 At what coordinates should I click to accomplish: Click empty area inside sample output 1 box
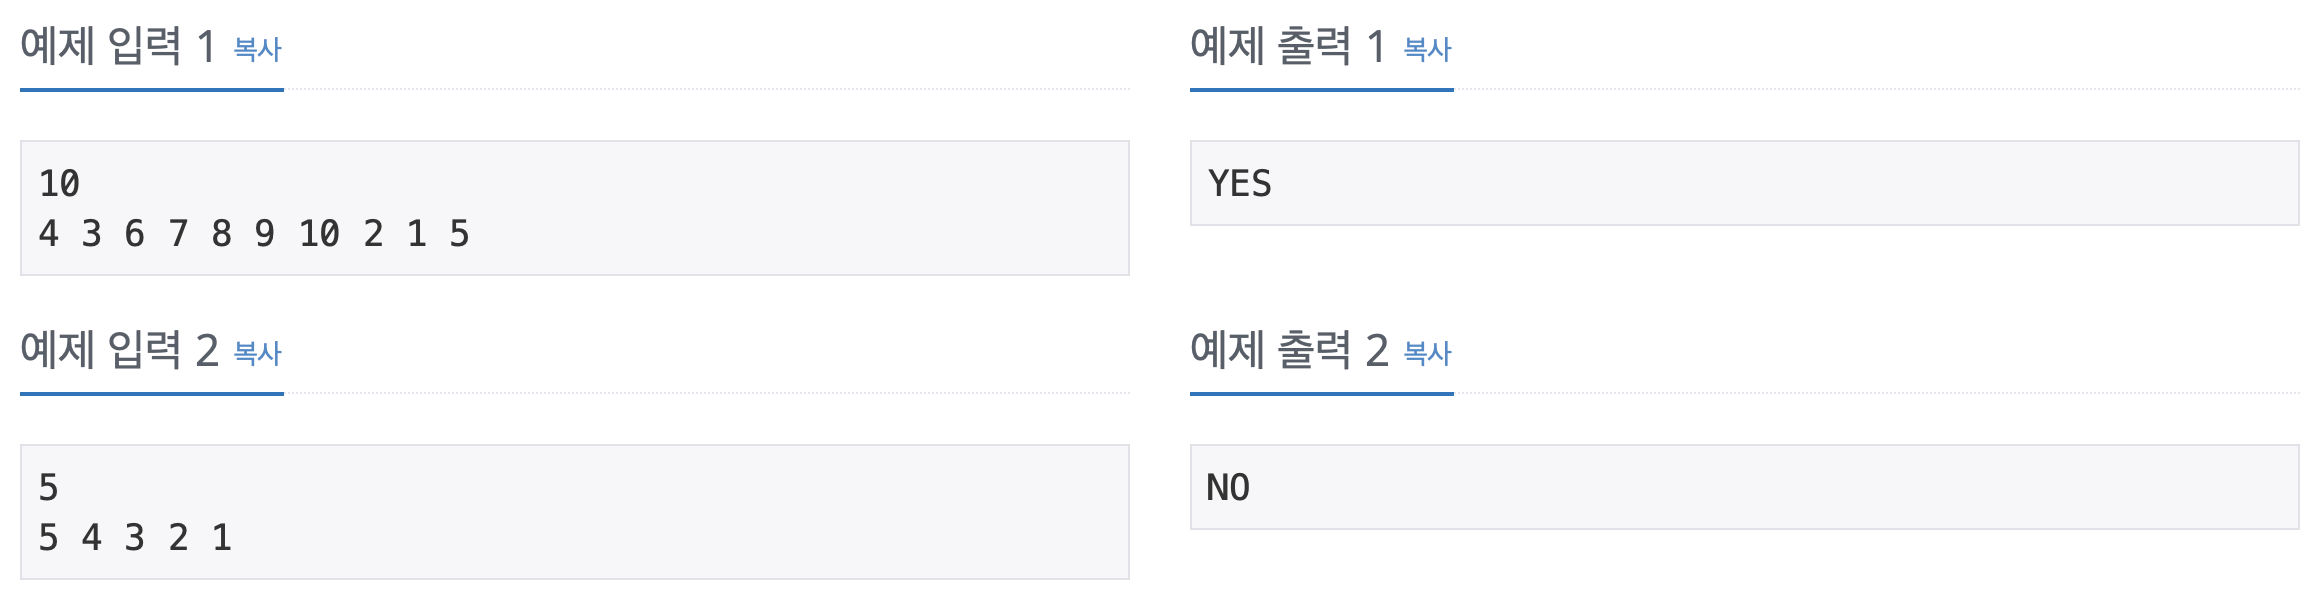tap(1800, 184)
